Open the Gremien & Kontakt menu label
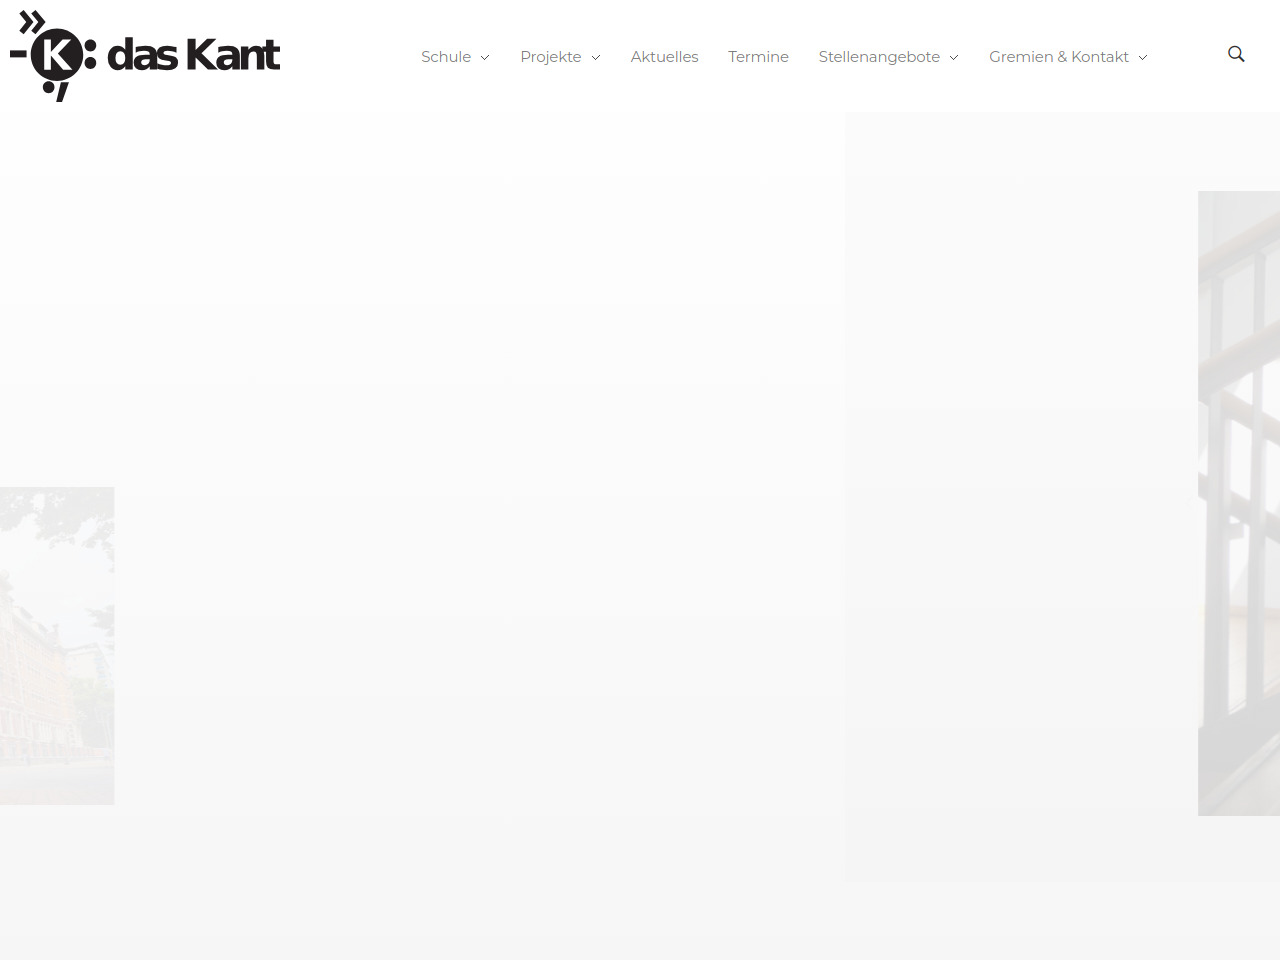1280x960 pixels. point(1058,57)
